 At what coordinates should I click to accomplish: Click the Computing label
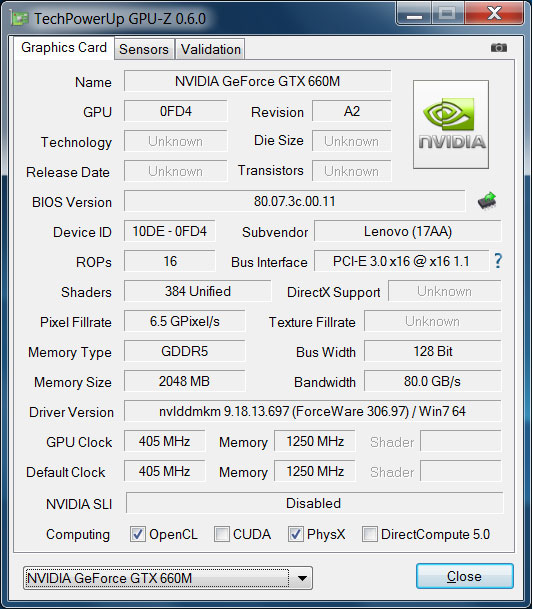(78, 535)
